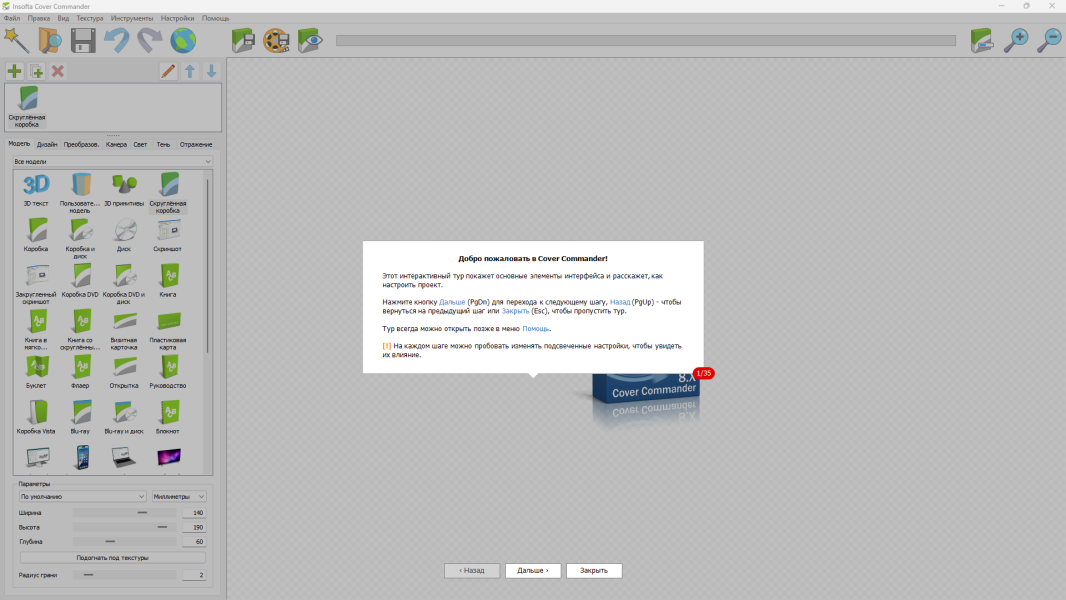
Task: Open the Настройки menu
Action: tap(177, 18)
